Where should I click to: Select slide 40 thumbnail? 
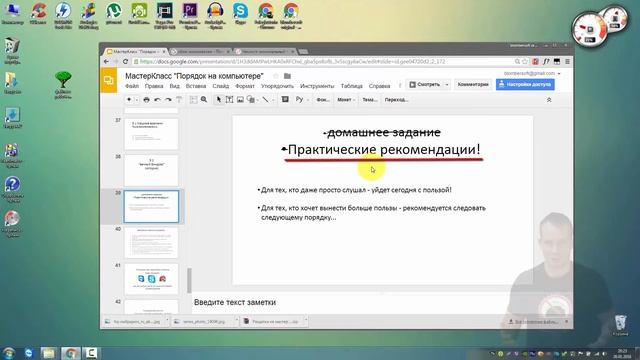[x=151, y=243]
